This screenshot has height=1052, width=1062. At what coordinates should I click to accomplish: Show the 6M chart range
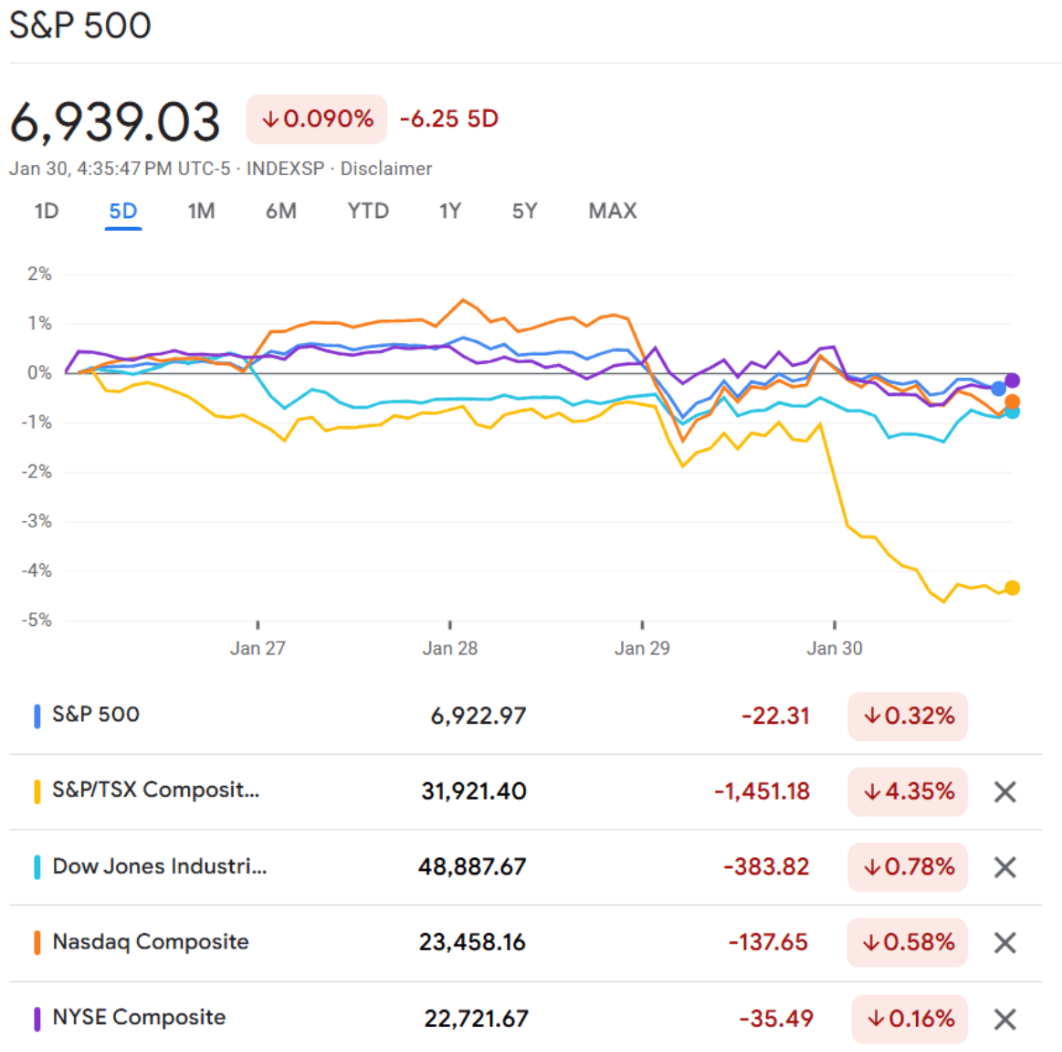[x=281, y=211]
